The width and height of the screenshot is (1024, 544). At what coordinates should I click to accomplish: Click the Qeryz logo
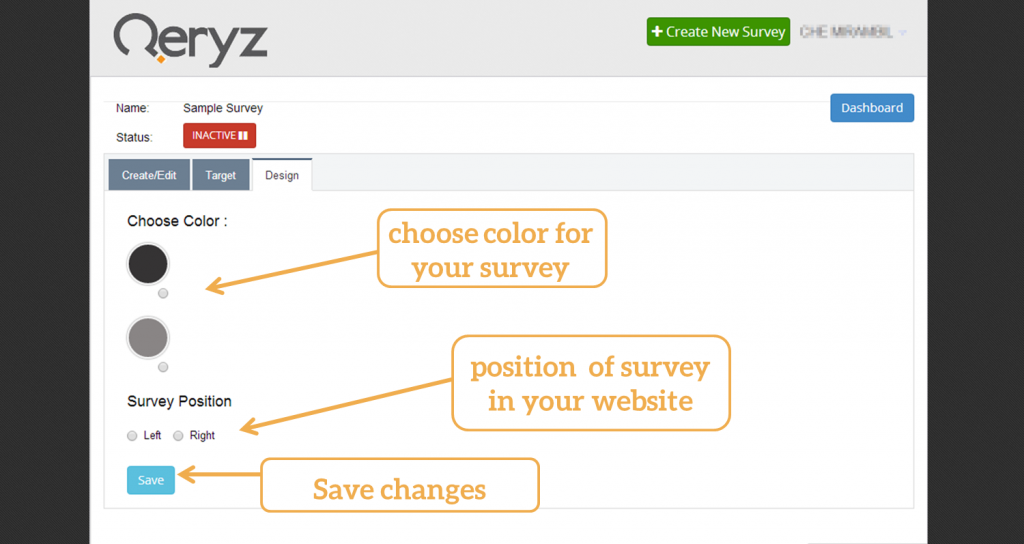point(191,40)
